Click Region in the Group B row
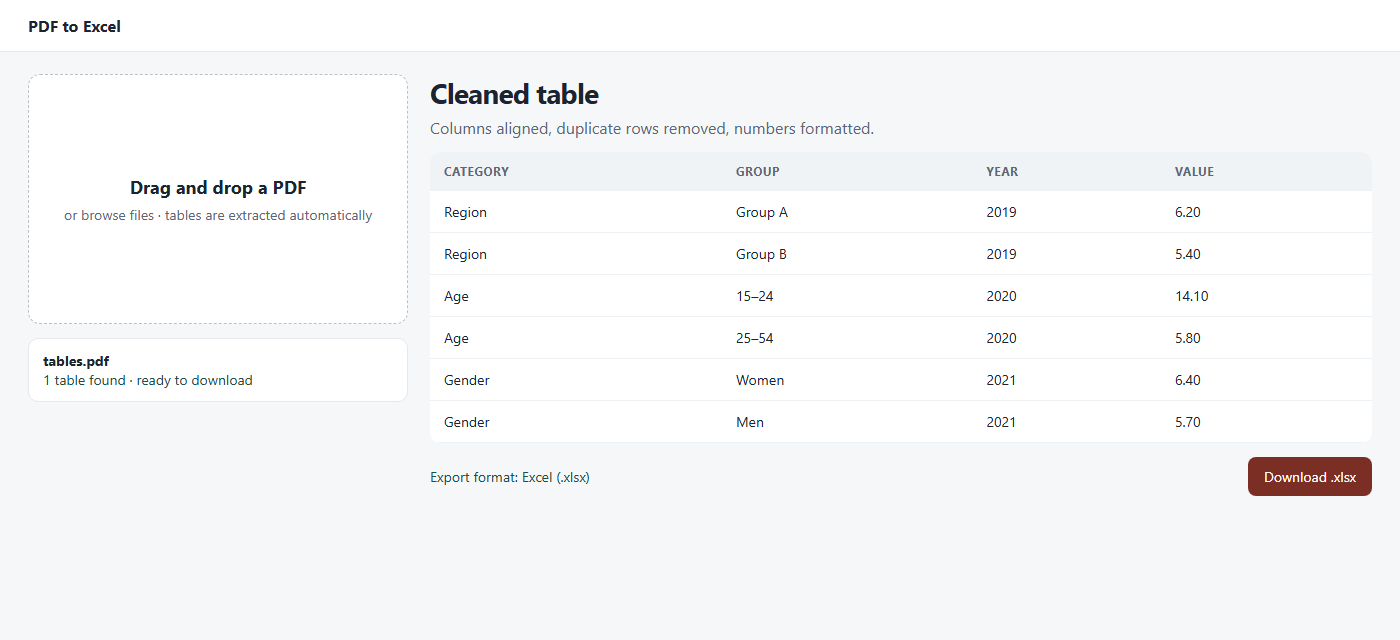The height and width of the screenshot is (640, 1400). click(465, 254)
